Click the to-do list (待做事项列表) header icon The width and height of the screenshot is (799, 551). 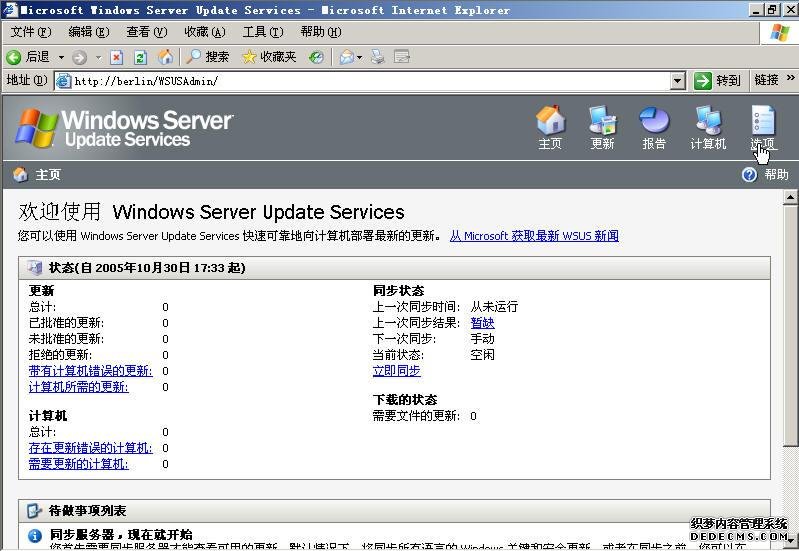pyautogui.click(x=34, y=511)
